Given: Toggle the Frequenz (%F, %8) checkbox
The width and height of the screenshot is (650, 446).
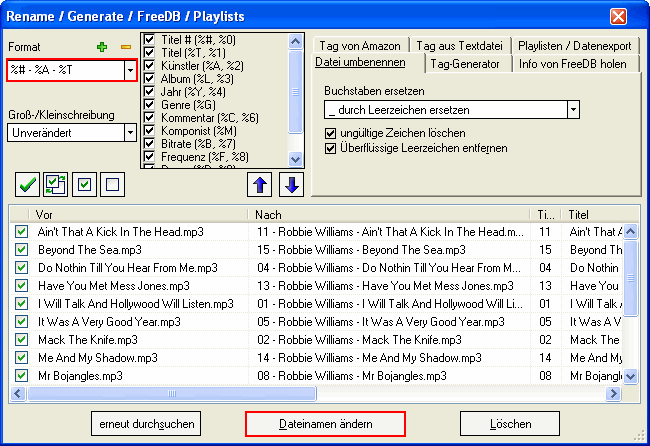Looking at the screenshot, I should (149, 157).
